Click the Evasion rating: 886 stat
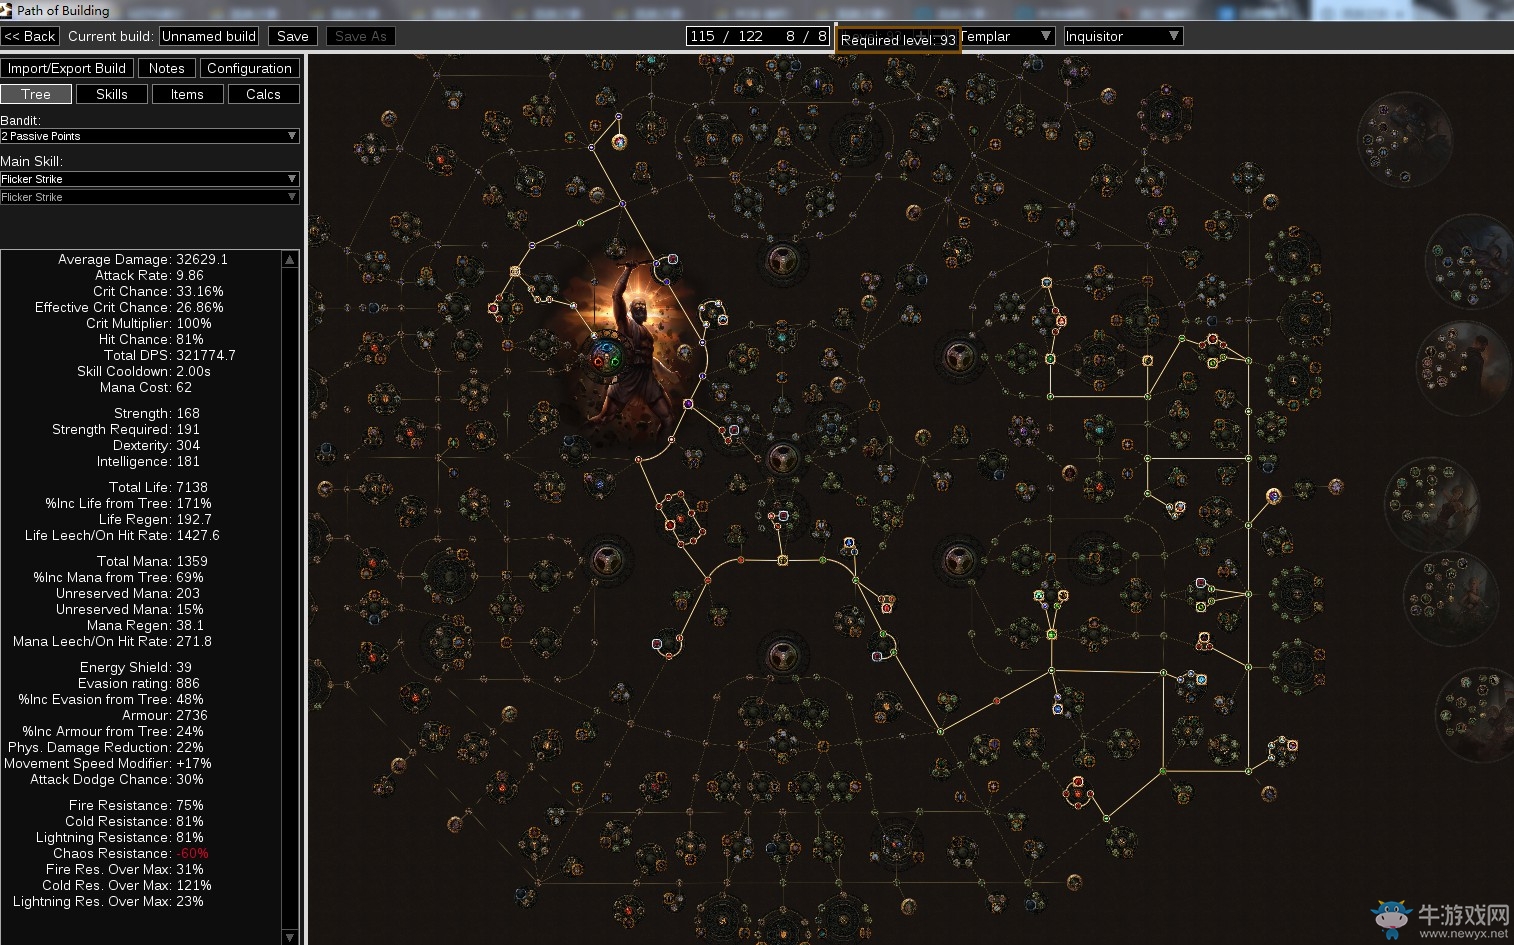The height and width of the screenshot is (945, 1514). click(x=139, y=683)
